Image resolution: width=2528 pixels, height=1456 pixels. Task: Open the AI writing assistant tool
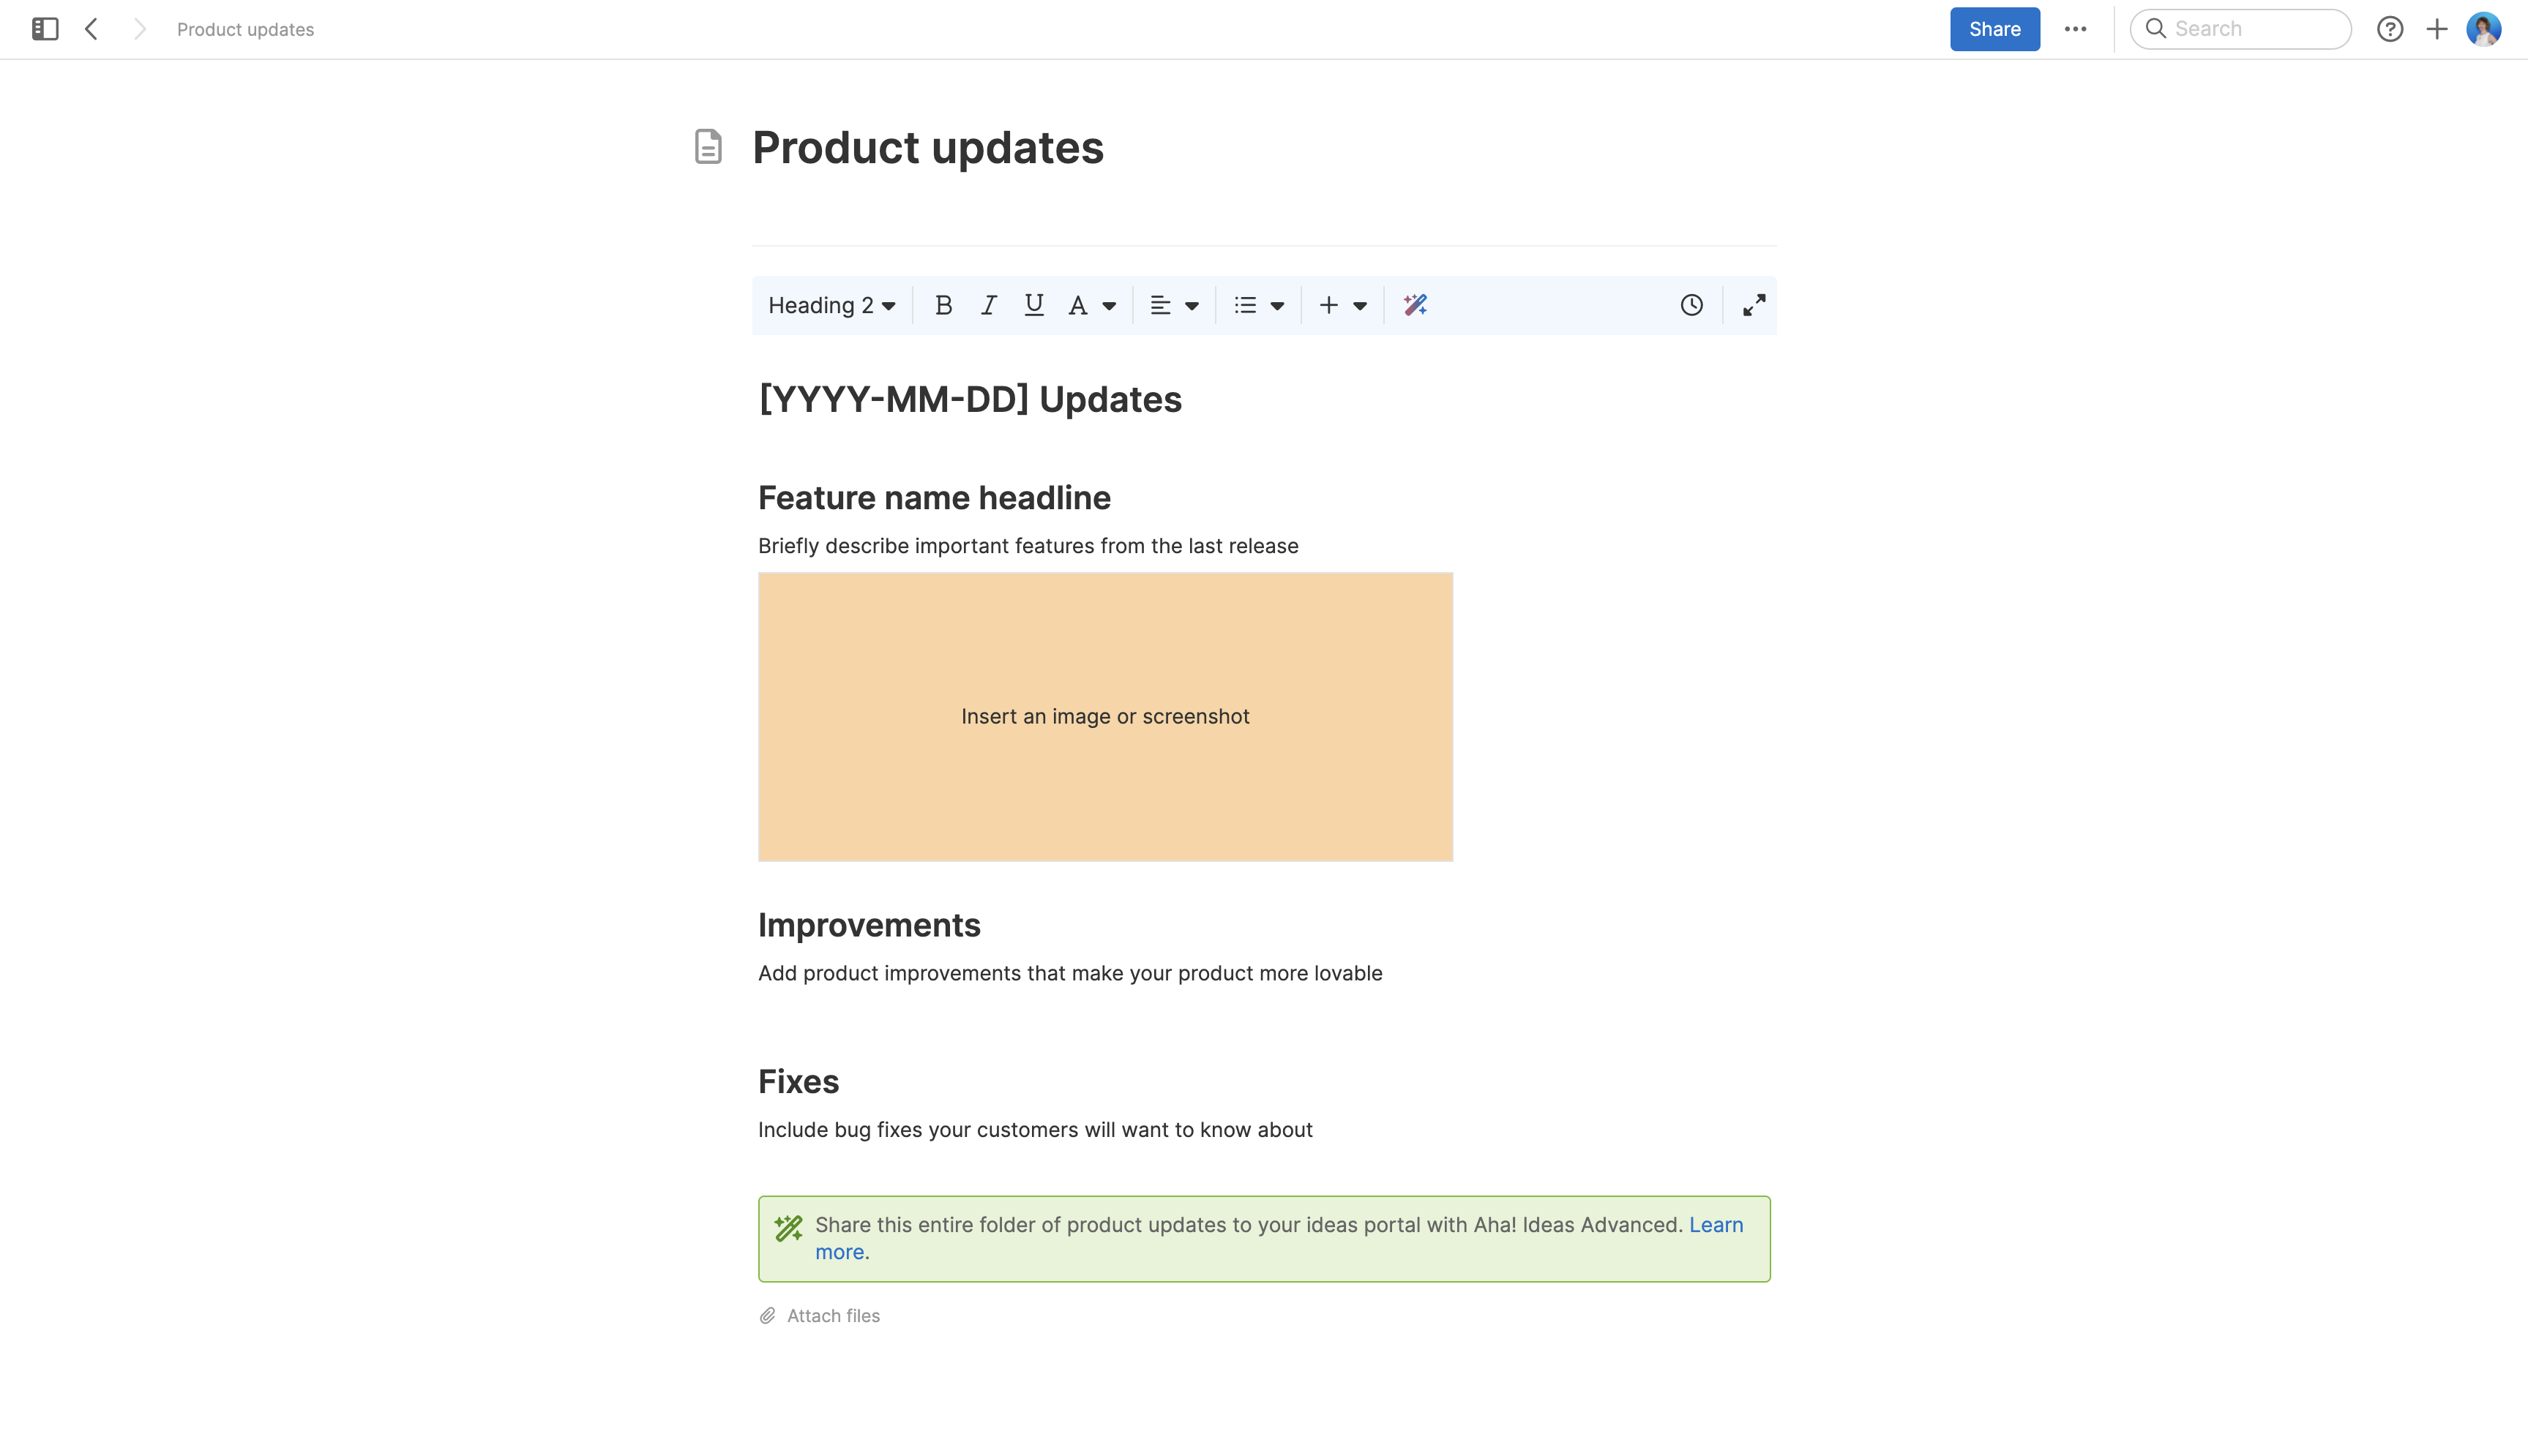click(1414, 305)
